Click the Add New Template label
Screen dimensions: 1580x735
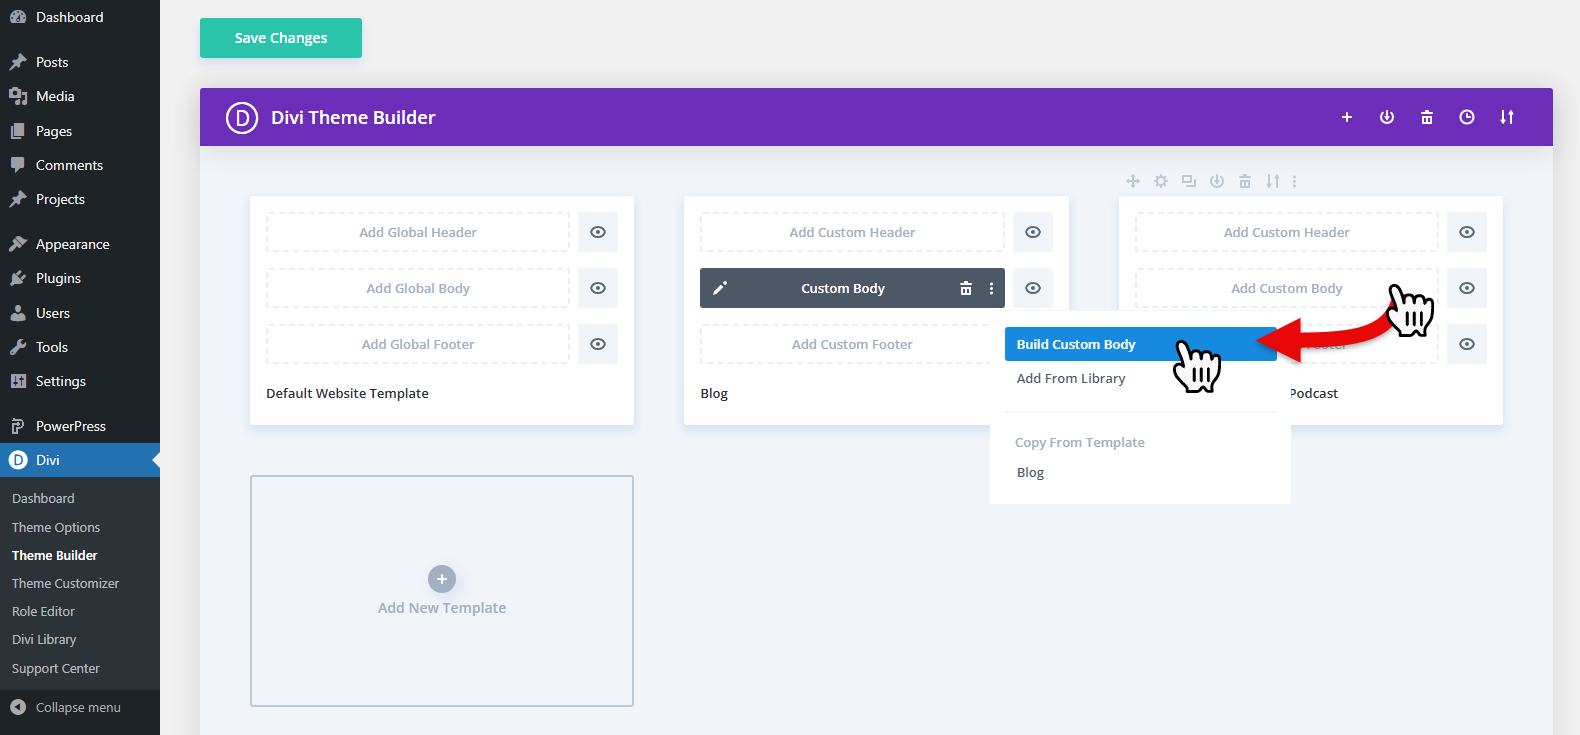[442, 608]
